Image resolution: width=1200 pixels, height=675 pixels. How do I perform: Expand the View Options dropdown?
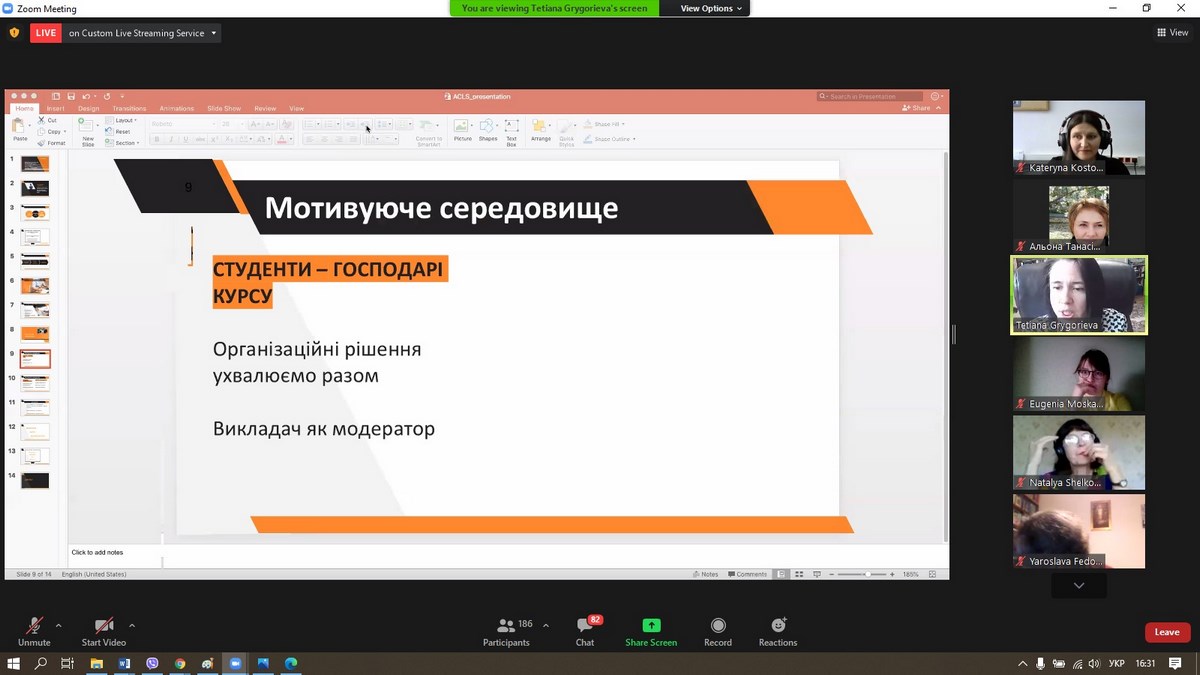pyautogui.click(x=712, y=8)
